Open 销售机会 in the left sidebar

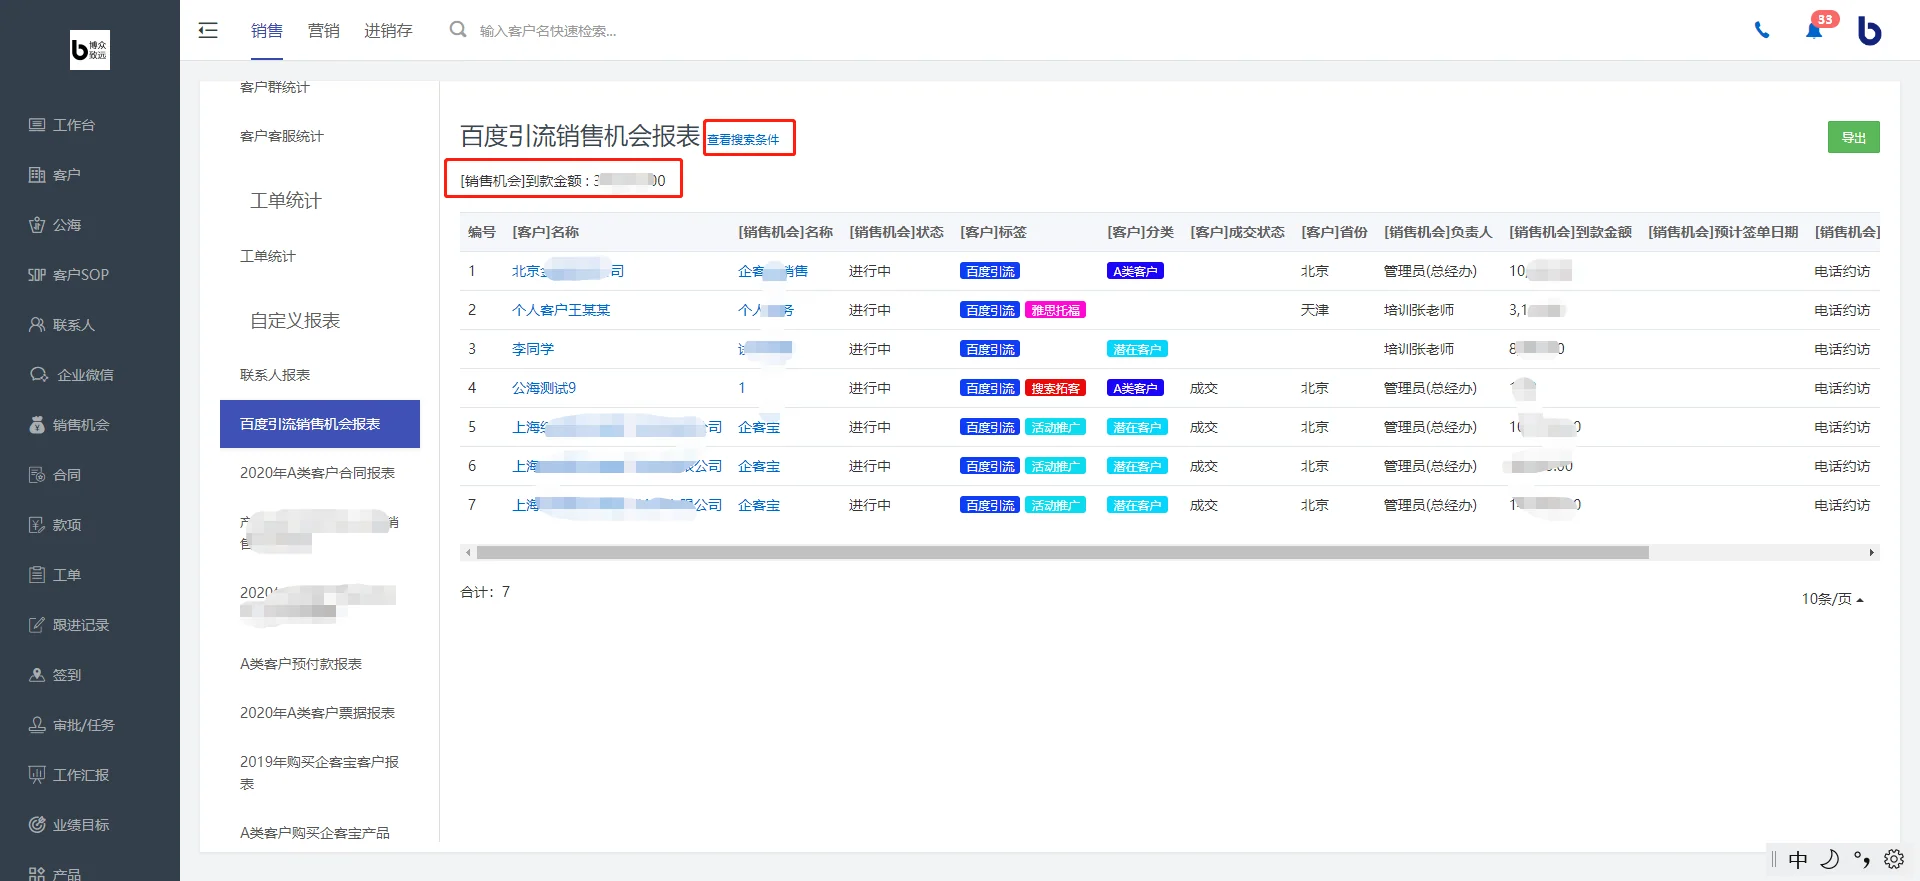[x=69, y=425]
